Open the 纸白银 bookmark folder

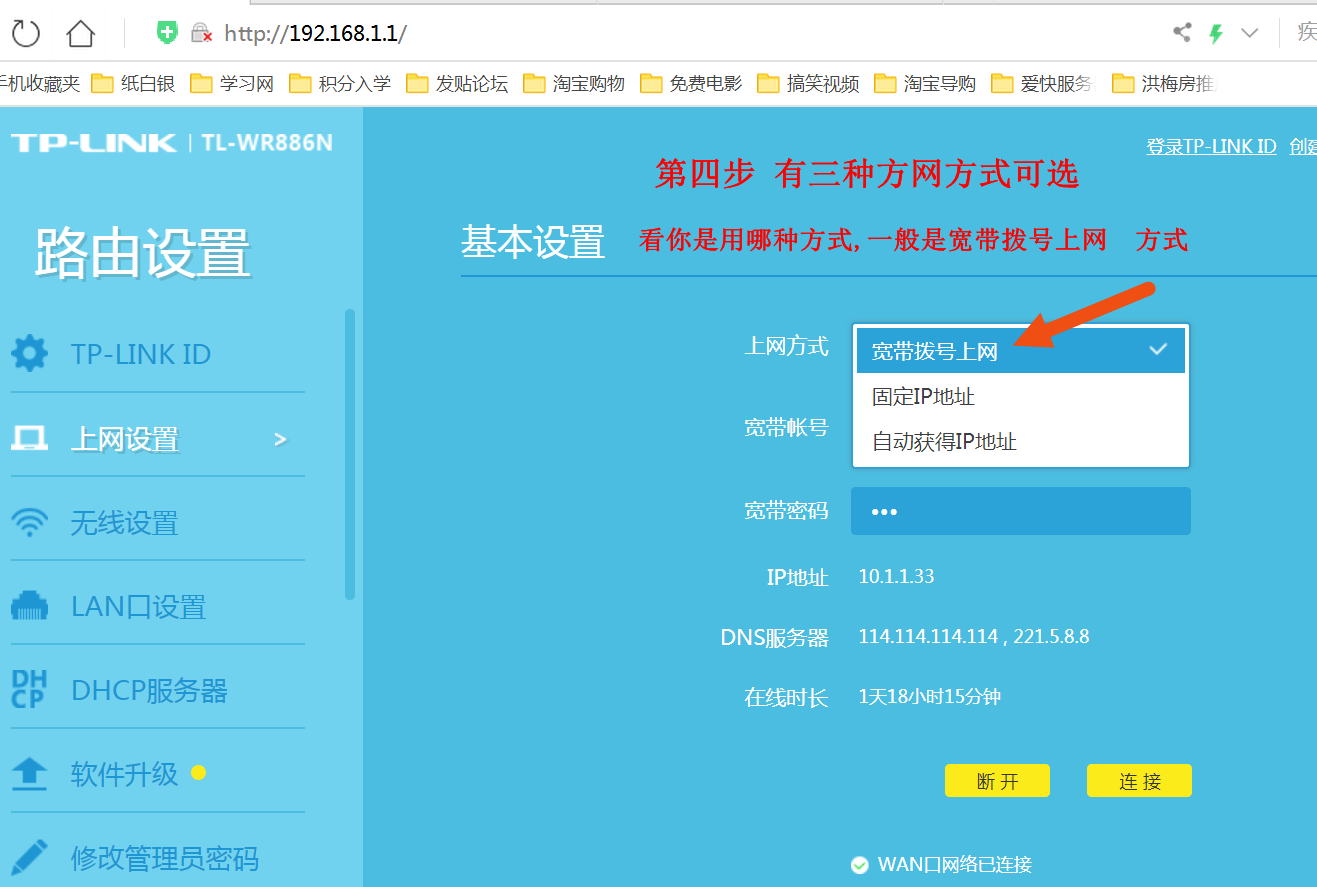(x=133, y=84)
